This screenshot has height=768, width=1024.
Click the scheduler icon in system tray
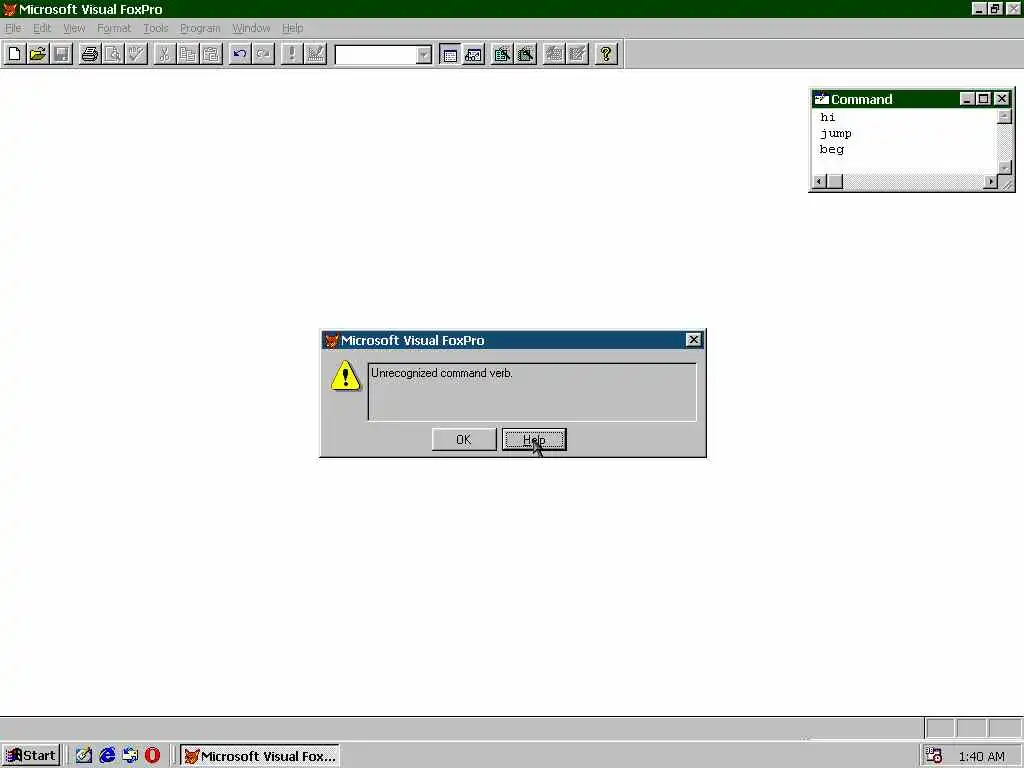click(x=934, y=756)
